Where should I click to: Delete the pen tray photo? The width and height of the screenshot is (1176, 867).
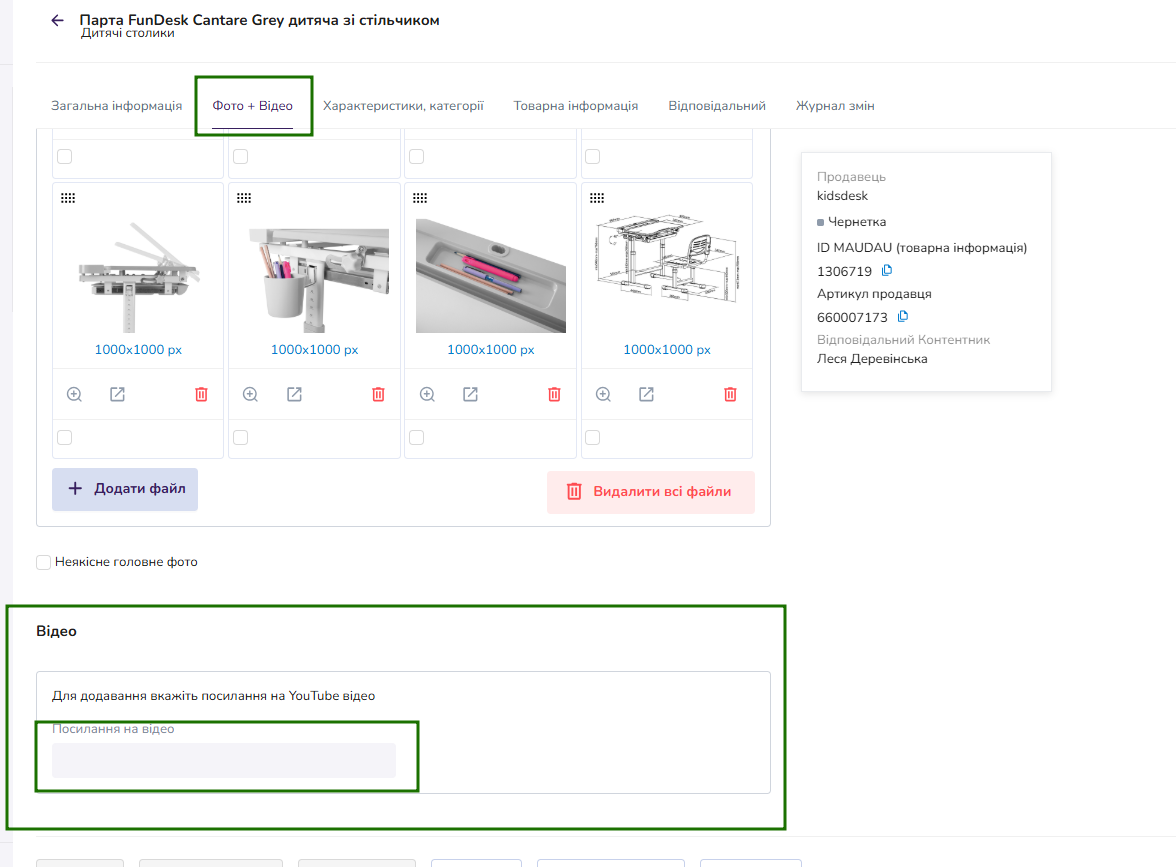pyautogui.click(x=554, y=394)
